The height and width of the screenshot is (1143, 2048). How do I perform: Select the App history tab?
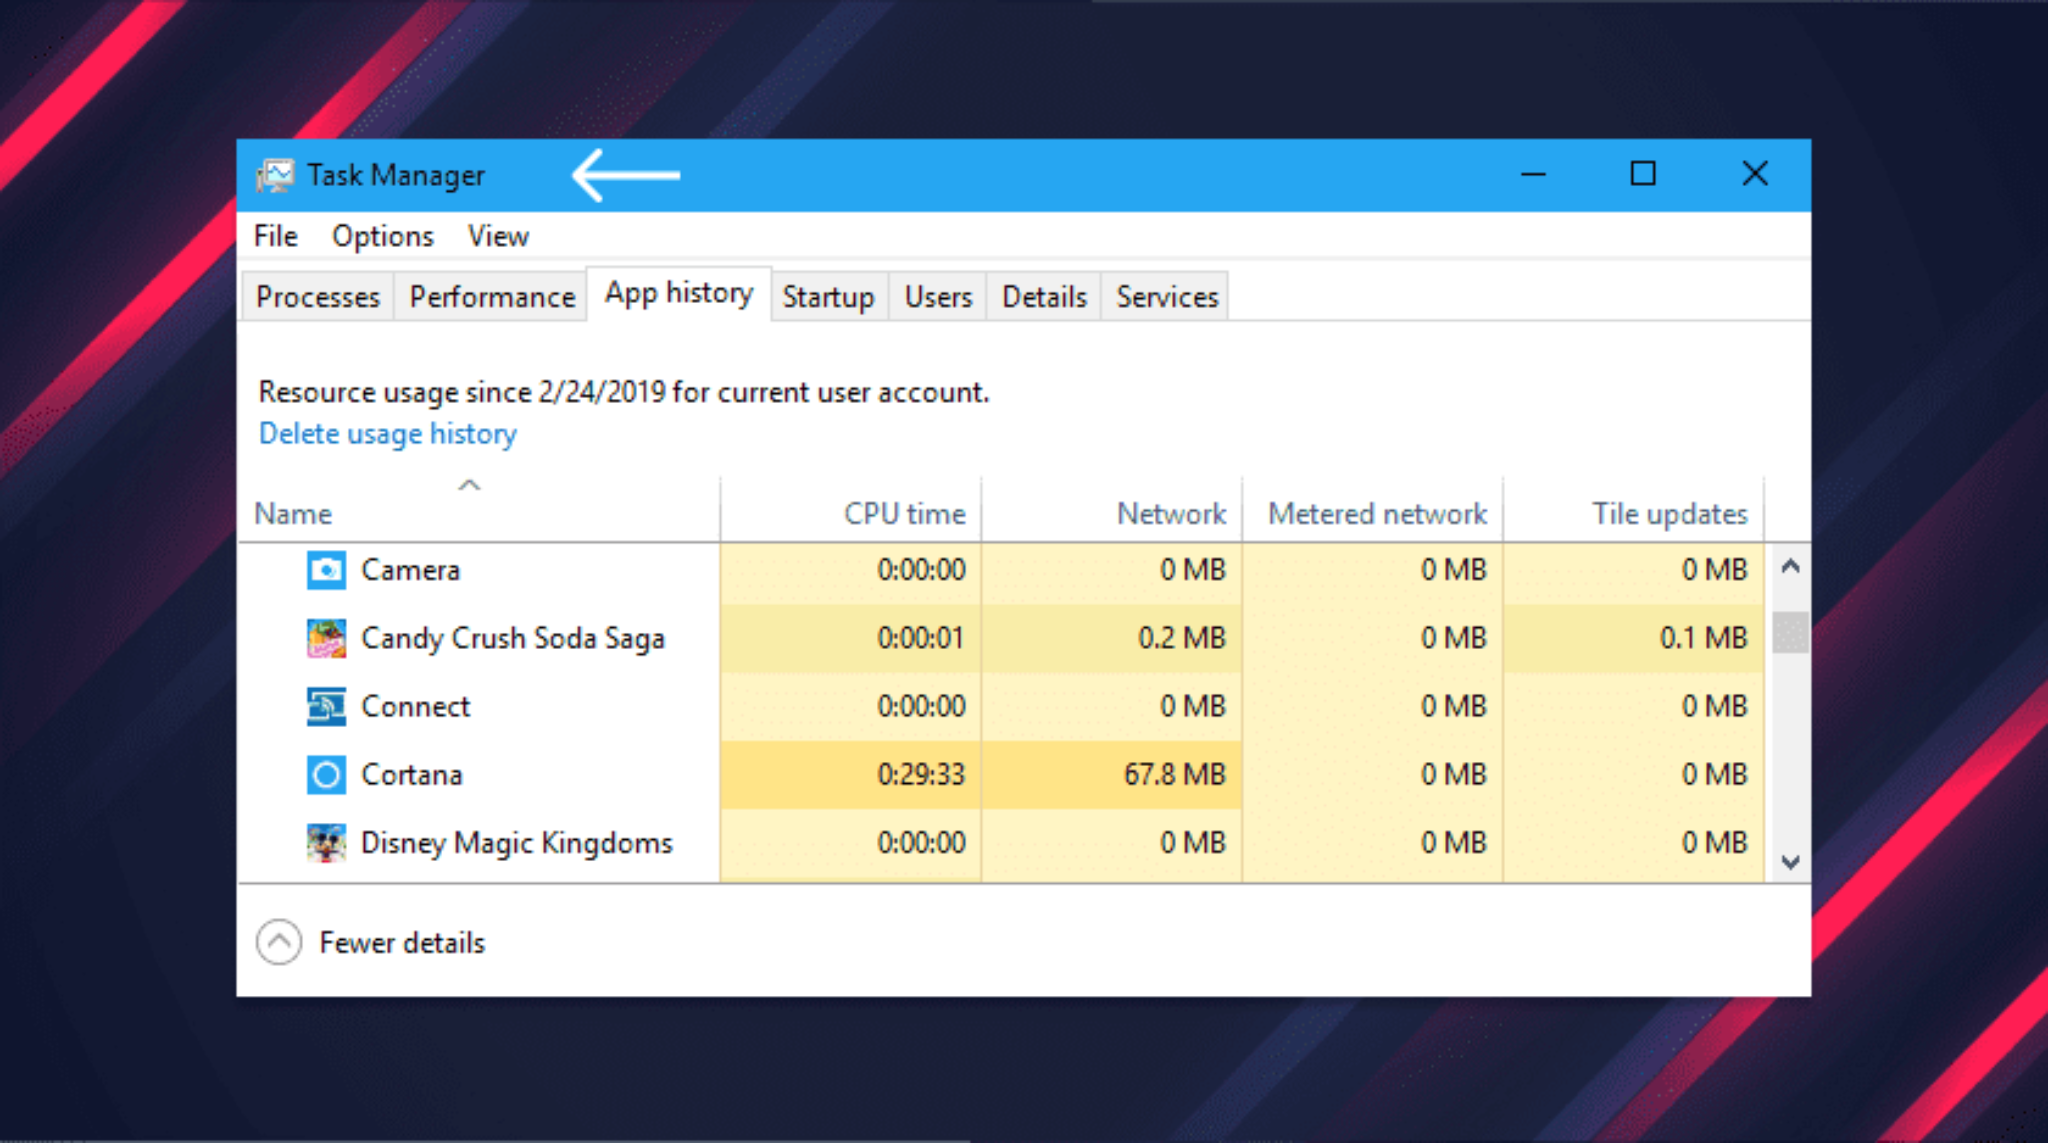[679, 297]
